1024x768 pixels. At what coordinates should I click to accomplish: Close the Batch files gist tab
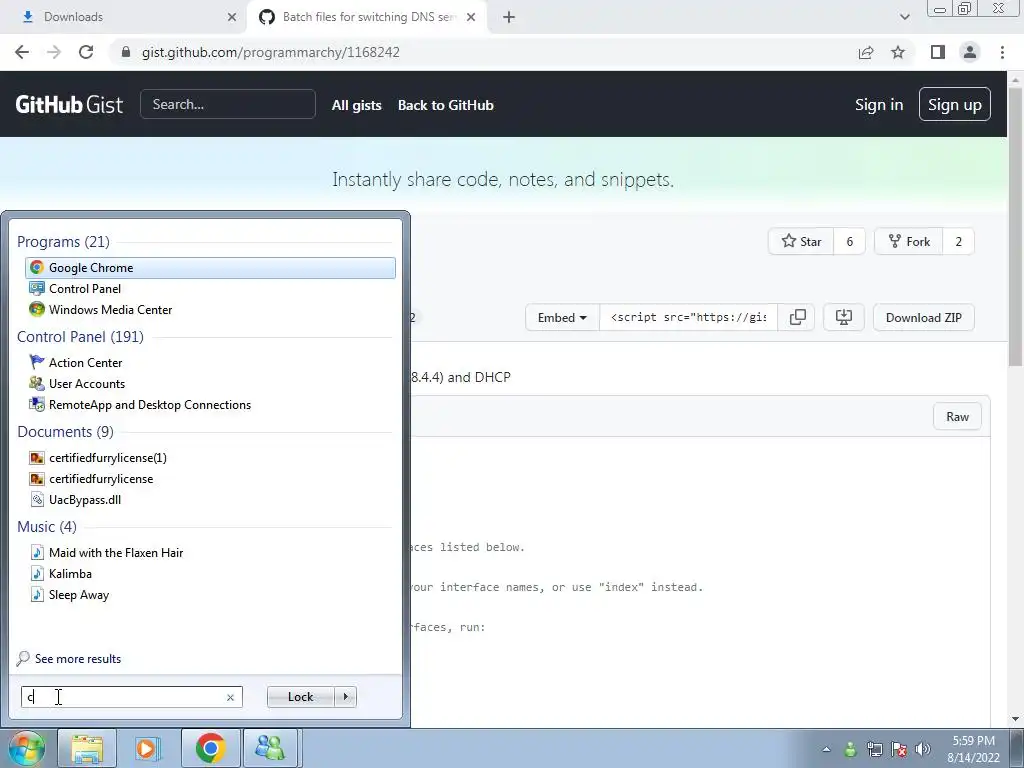[x=471, y=17]
